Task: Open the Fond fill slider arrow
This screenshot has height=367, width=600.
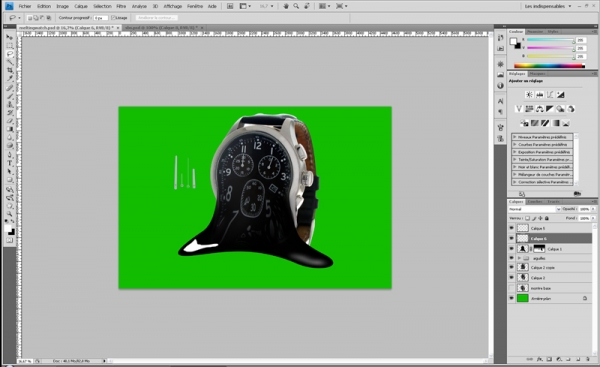Action: 593,218
